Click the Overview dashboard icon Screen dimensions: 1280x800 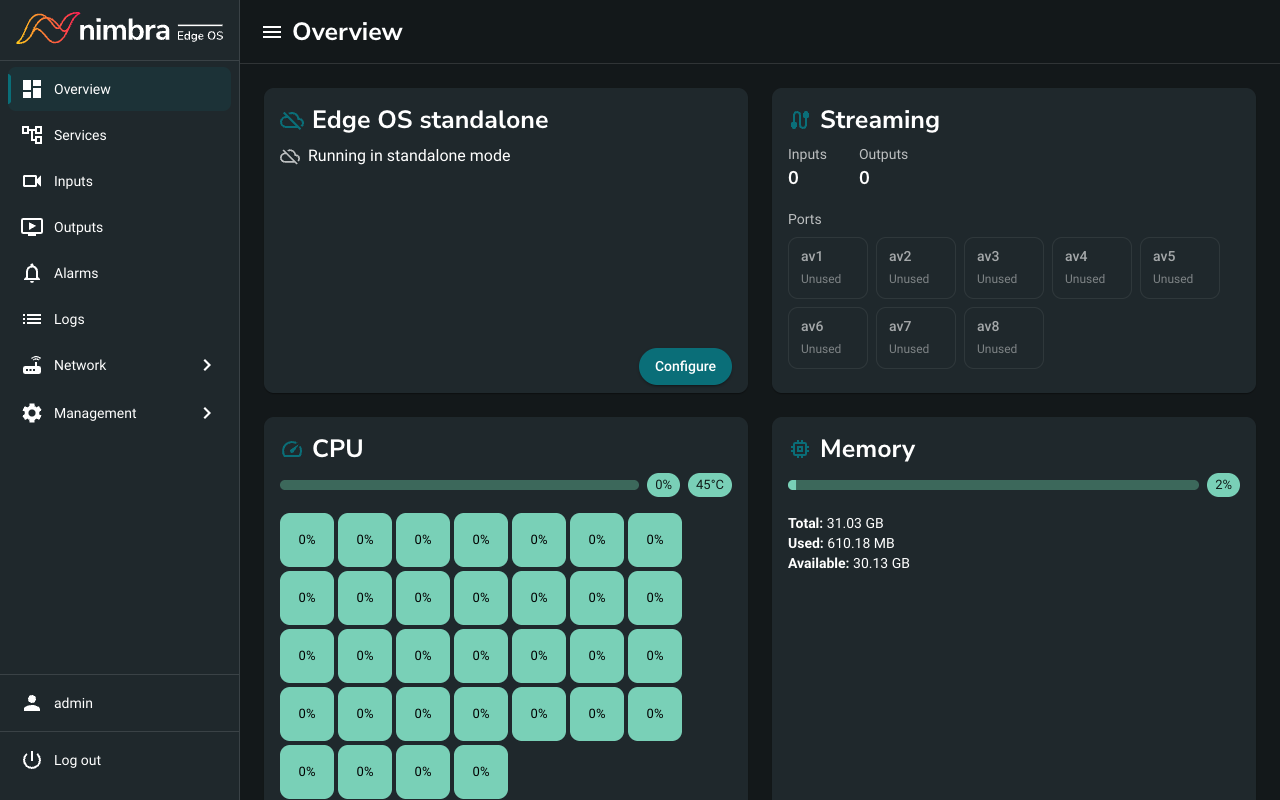tap(32, 89)
